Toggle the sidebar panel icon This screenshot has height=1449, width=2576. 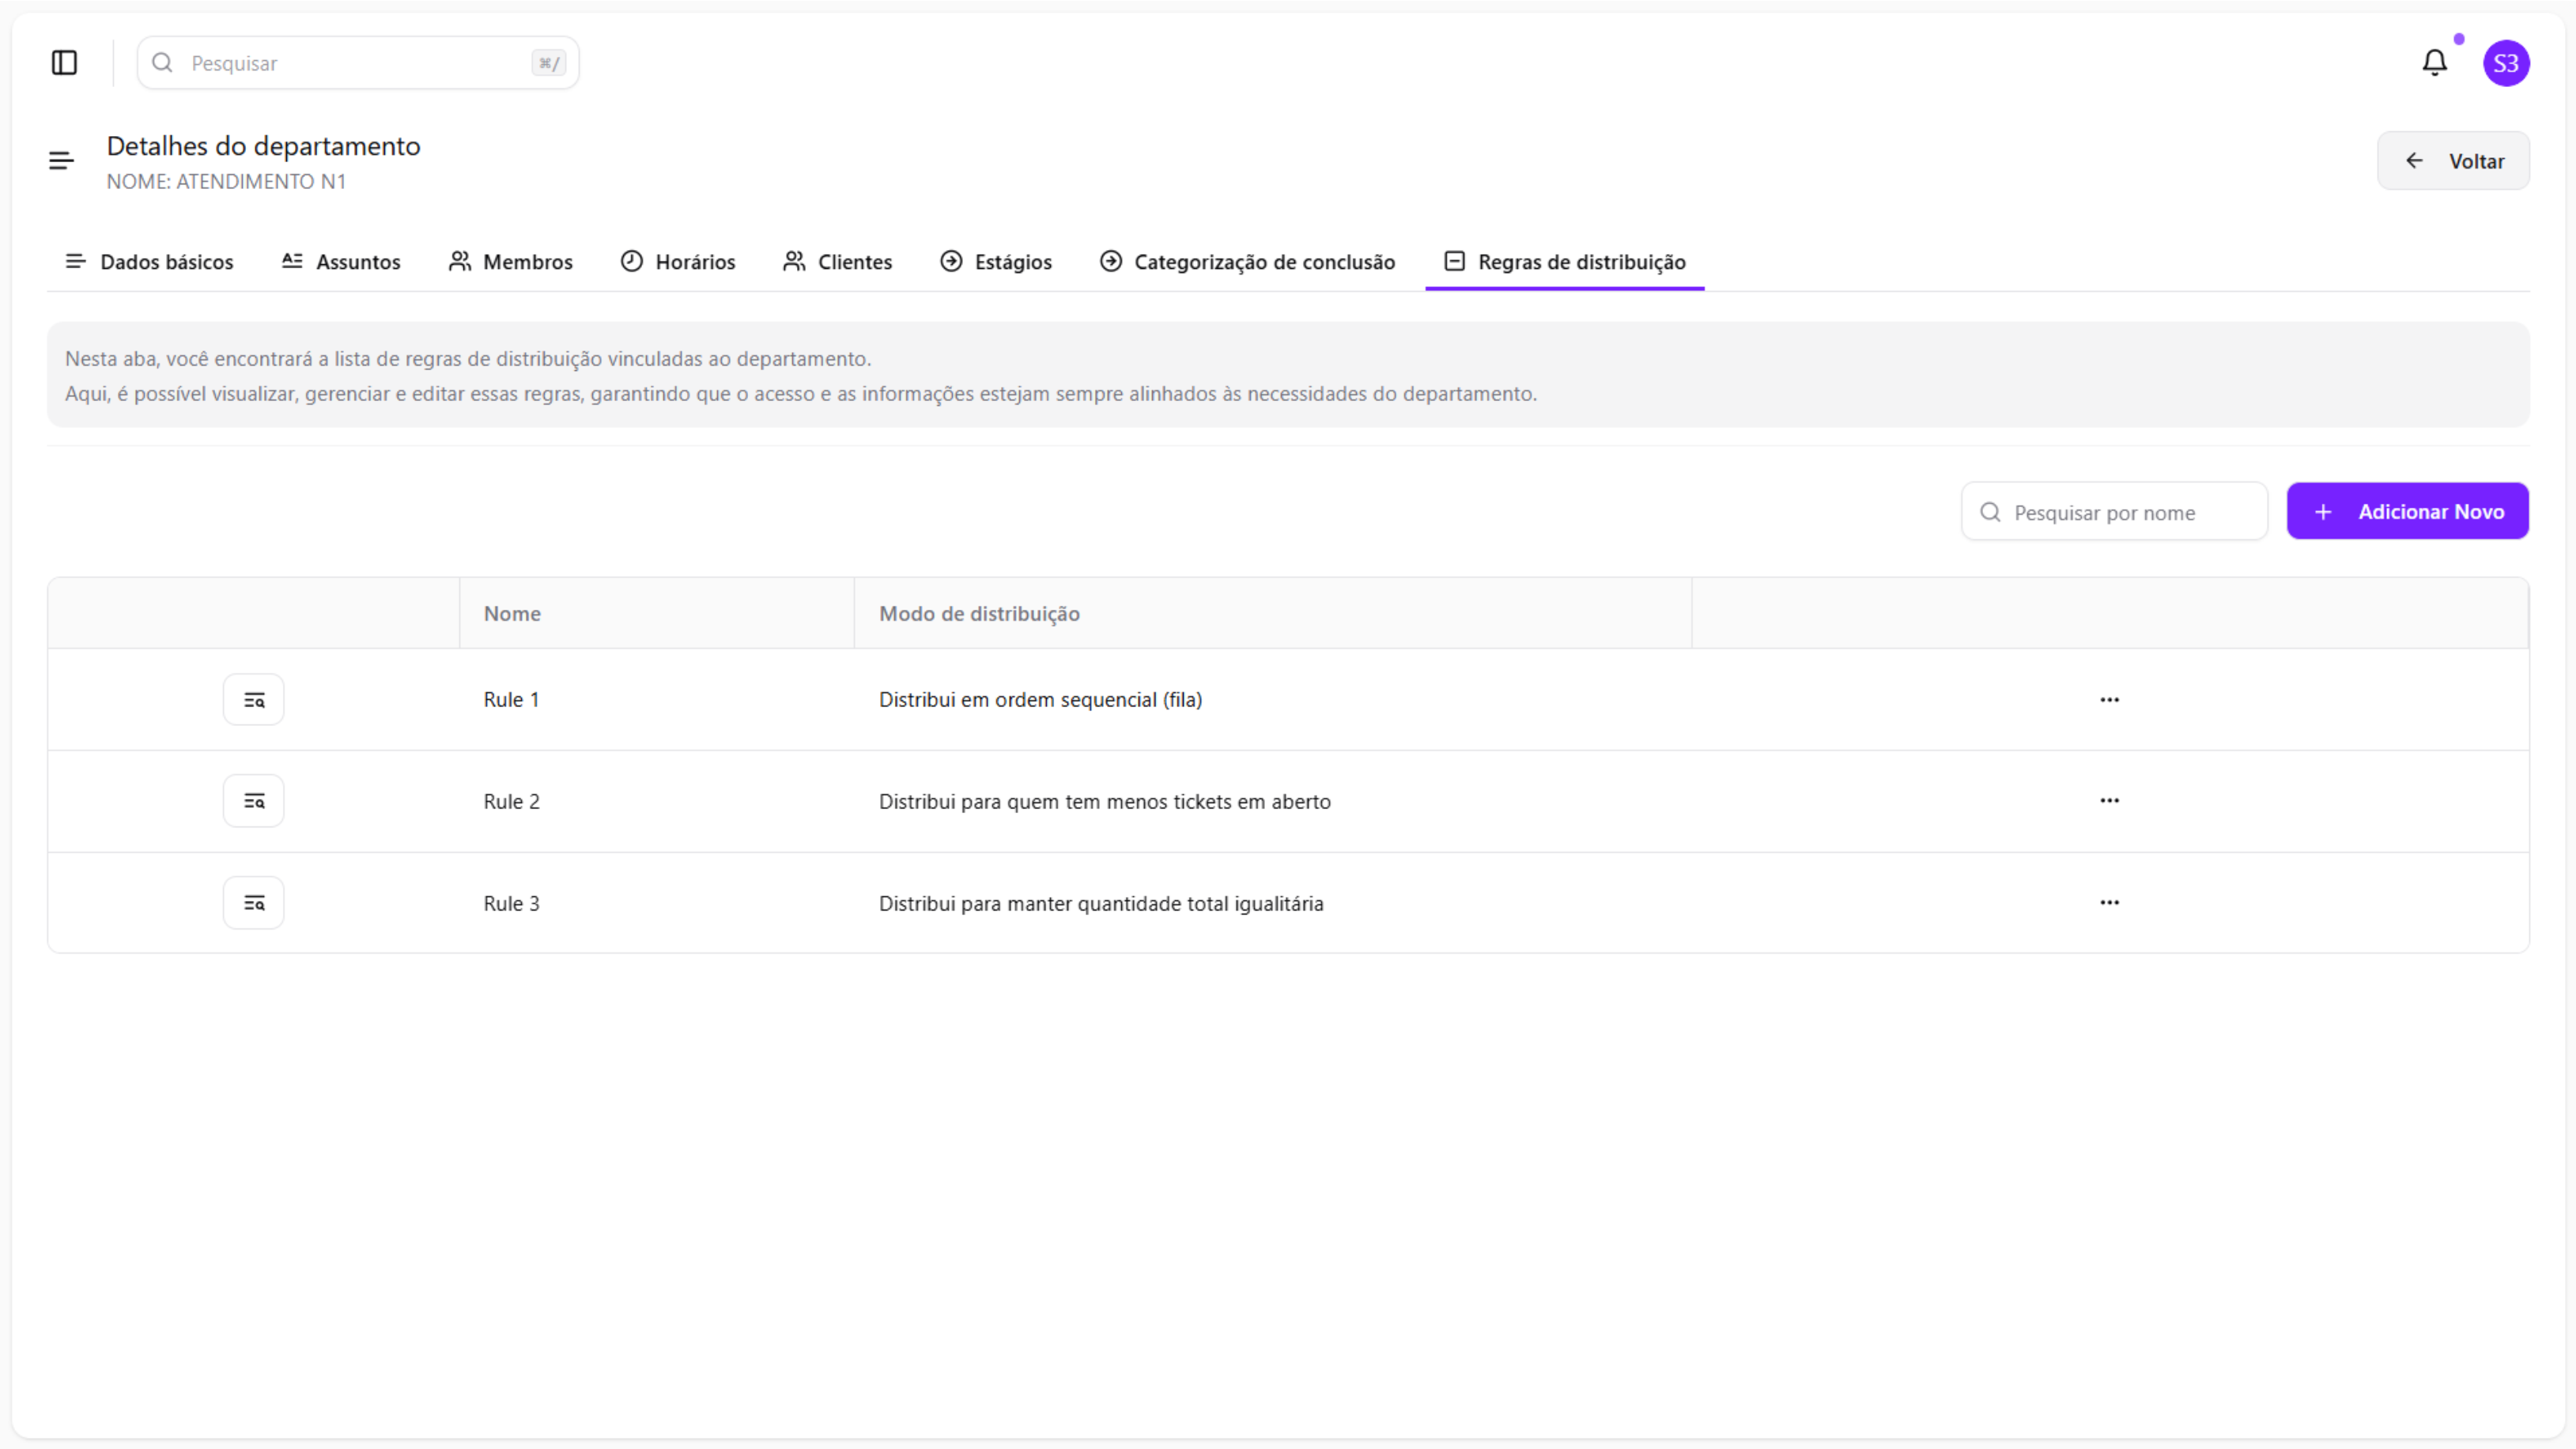[64, 63]
